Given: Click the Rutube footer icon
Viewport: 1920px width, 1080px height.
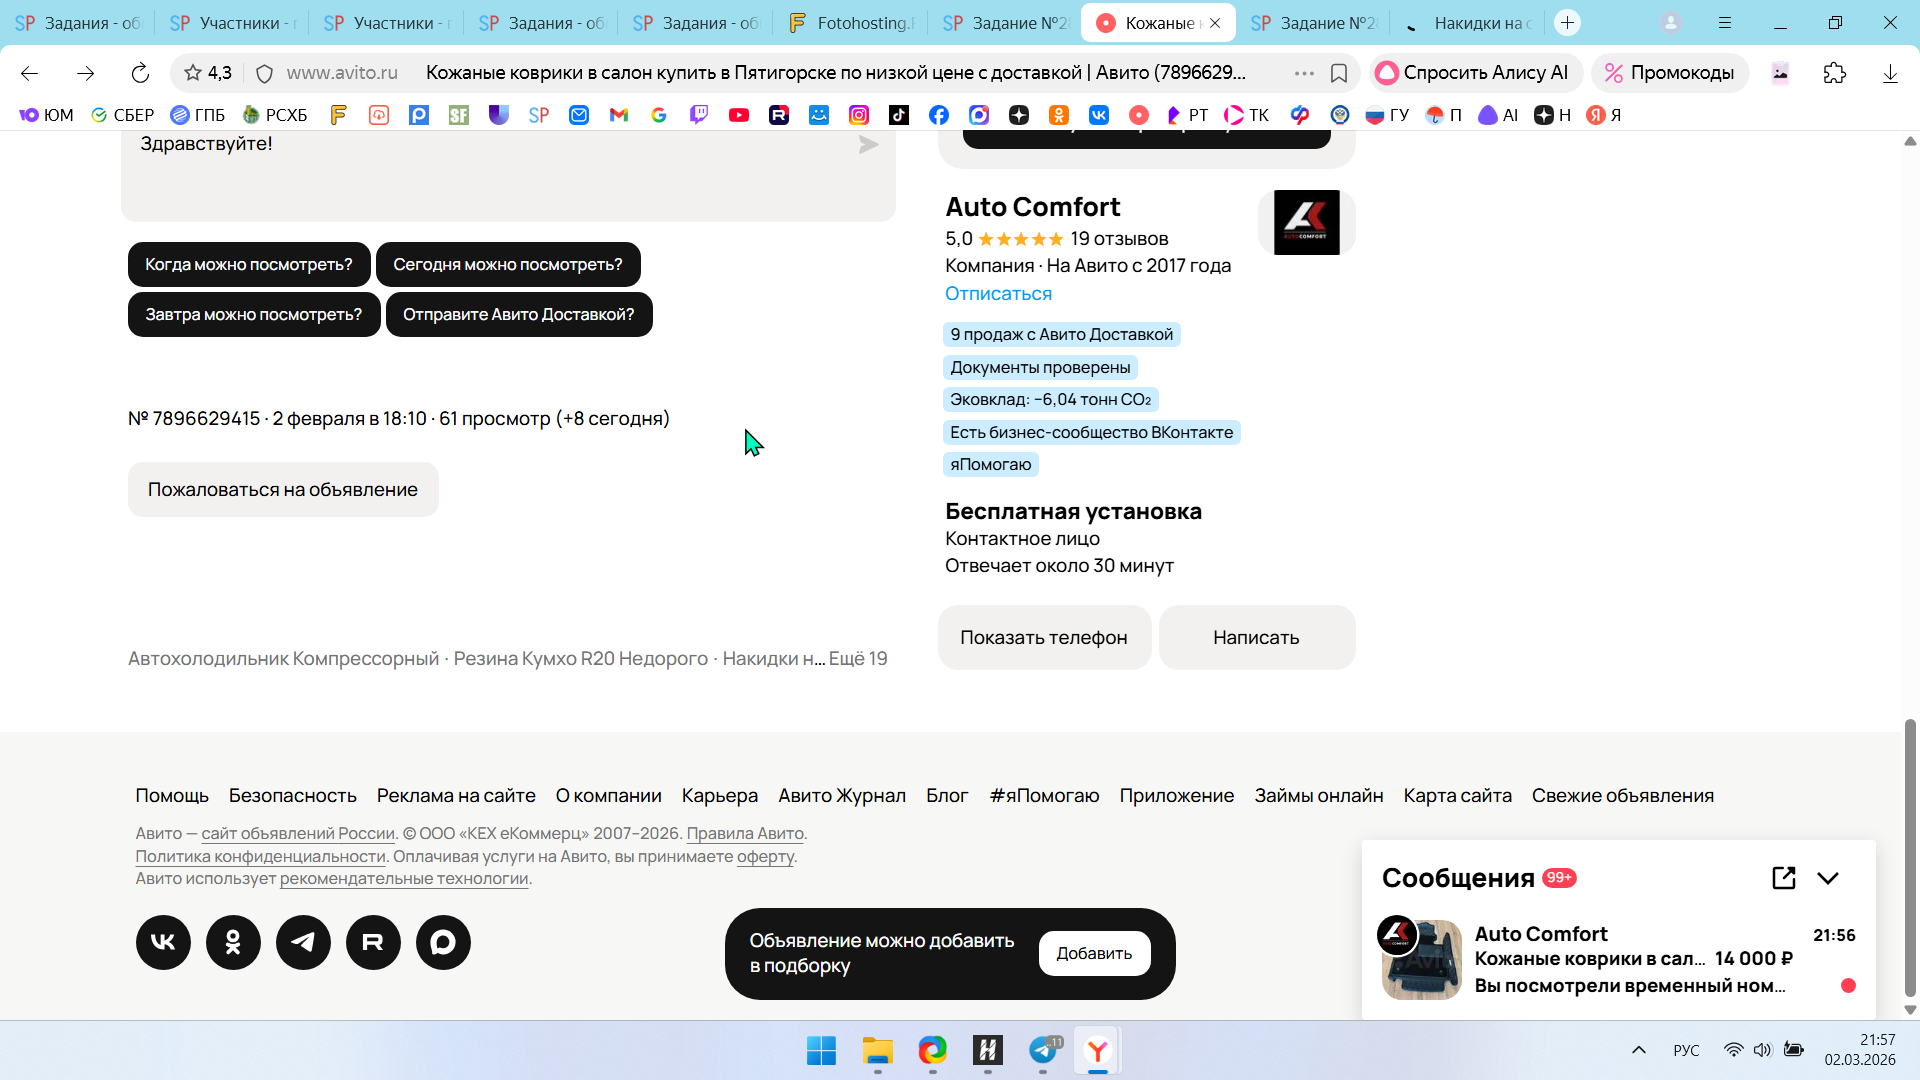Looking at the screenshot, I should [373, 942].
